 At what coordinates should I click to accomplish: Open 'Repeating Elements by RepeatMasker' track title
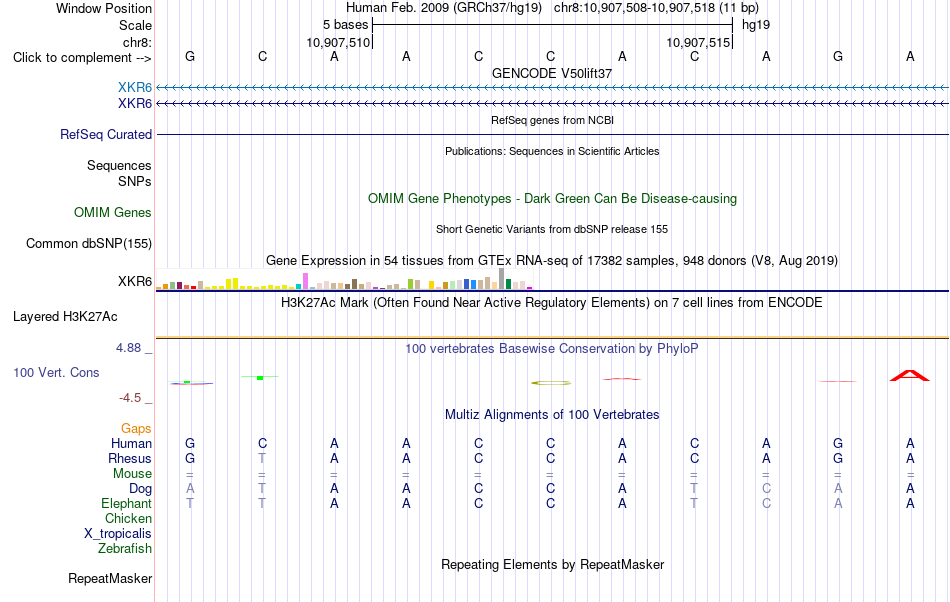click(552, 565)
